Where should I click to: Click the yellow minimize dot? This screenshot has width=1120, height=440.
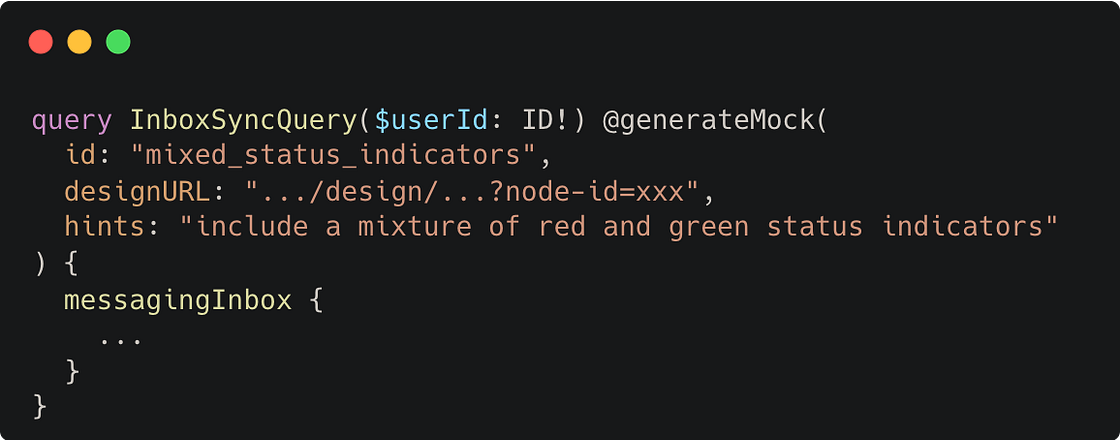79,42
